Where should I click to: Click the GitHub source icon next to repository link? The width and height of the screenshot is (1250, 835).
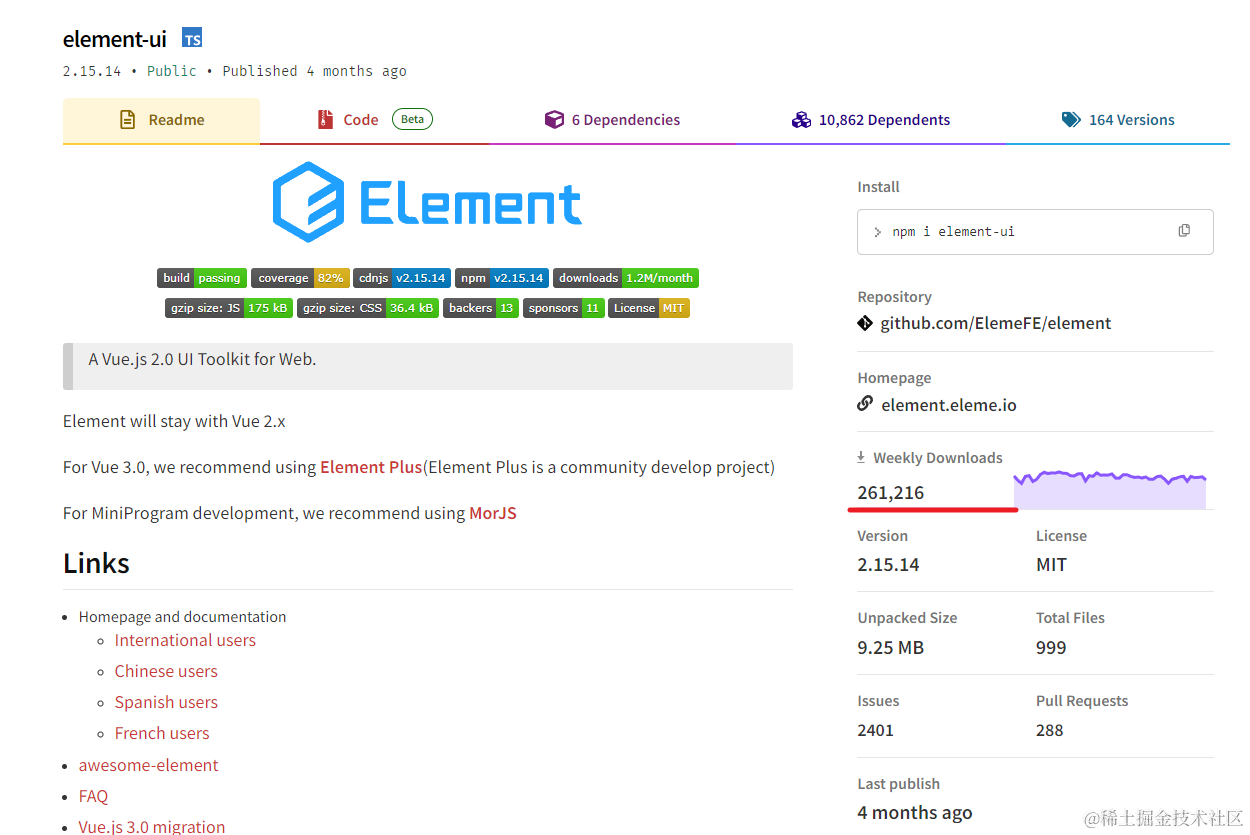(864, 322)
